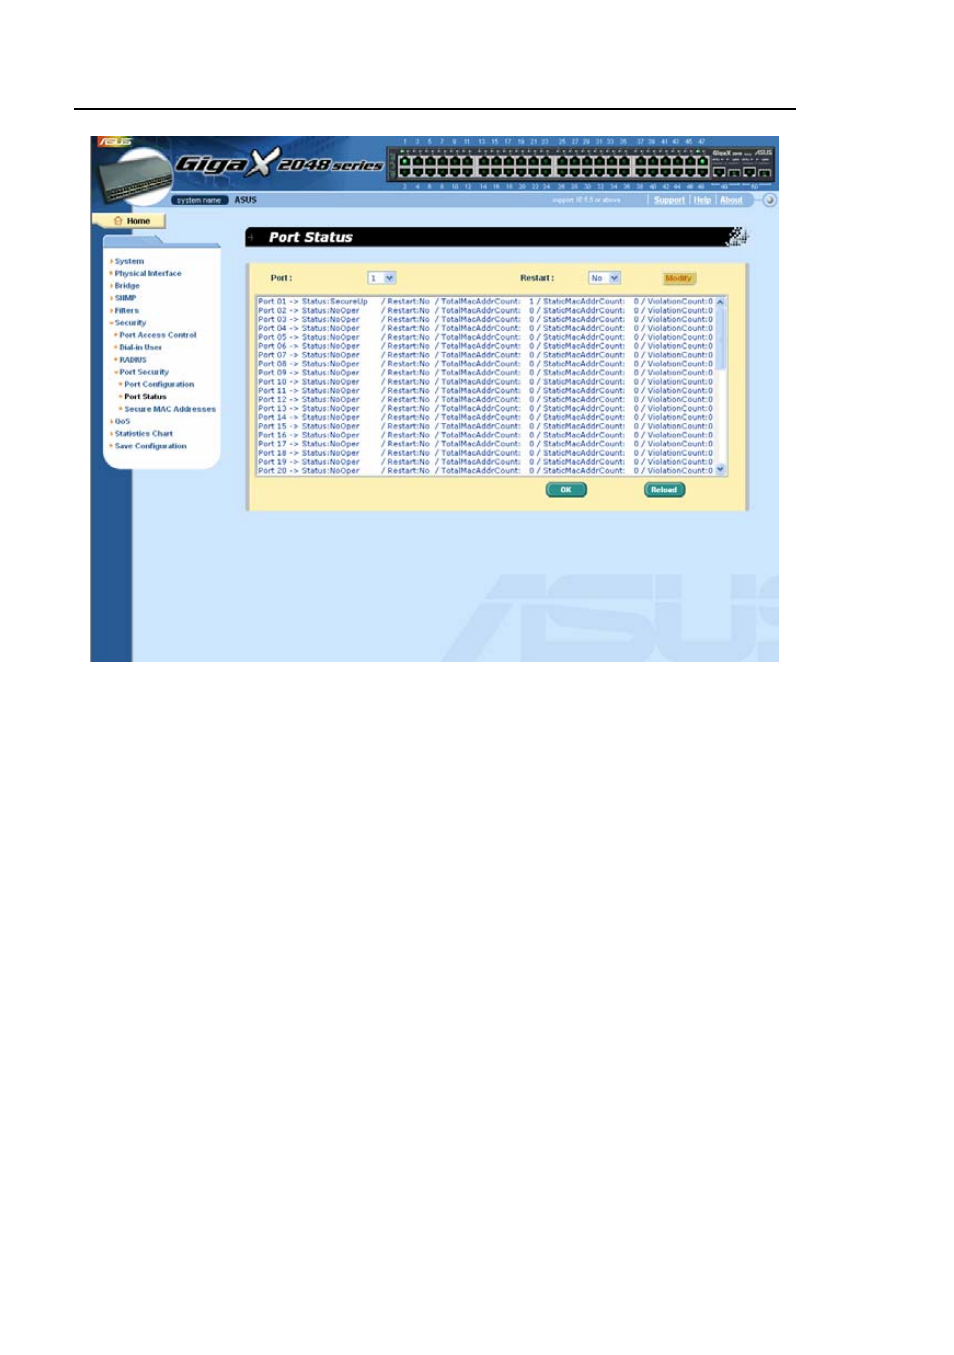Click scroll up arrow of port list
The image size is (954, 1355).
point(720,301)
